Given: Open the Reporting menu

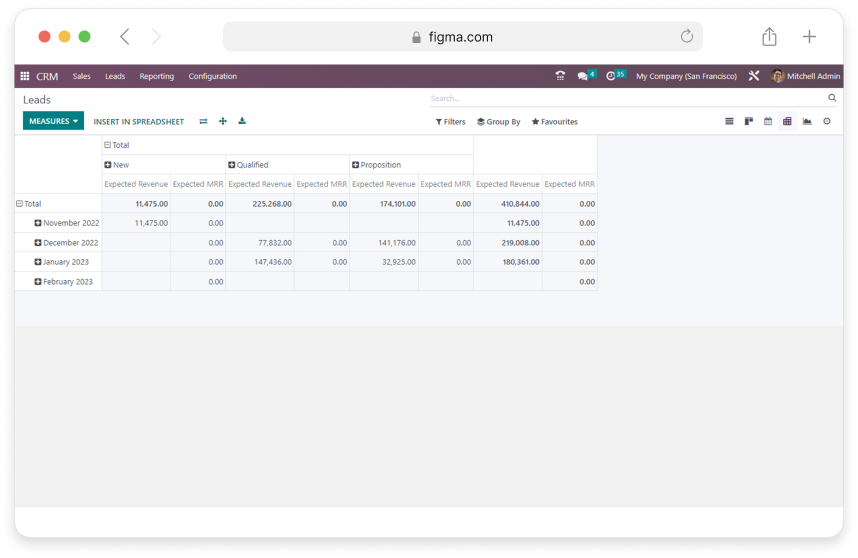Looking at the screenshot, I should coord(156,76).
